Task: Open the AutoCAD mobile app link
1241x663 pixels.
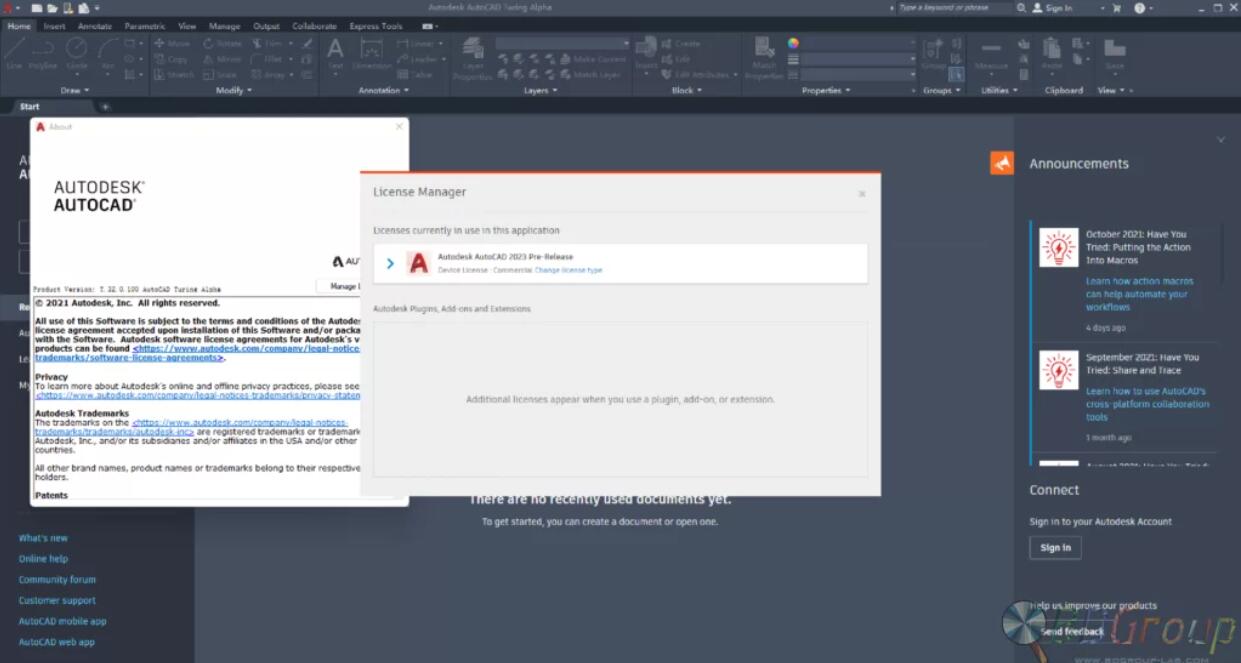Action: click(x=62, y=621)
